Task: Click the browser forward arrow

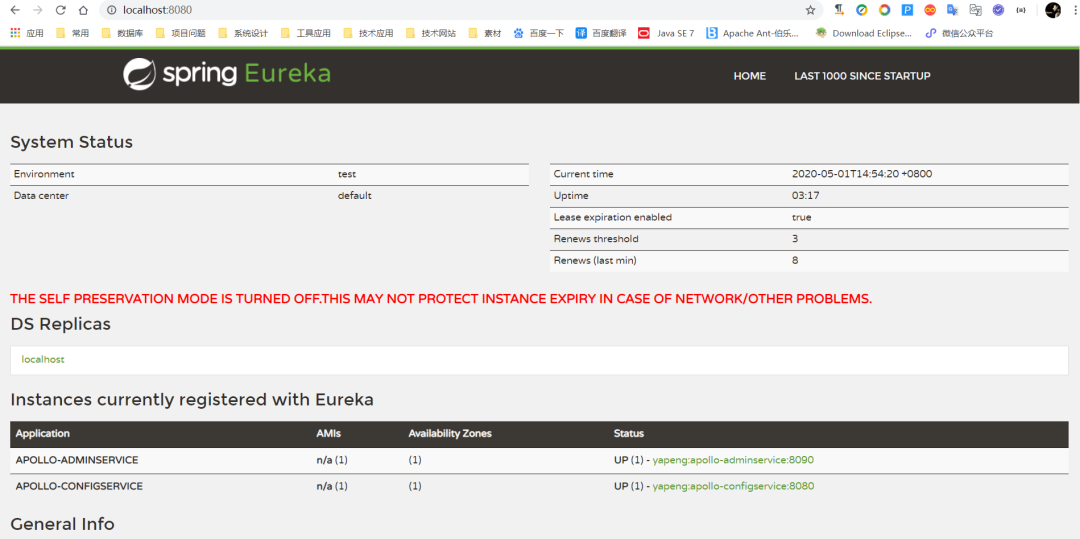Action: point(38,10)
